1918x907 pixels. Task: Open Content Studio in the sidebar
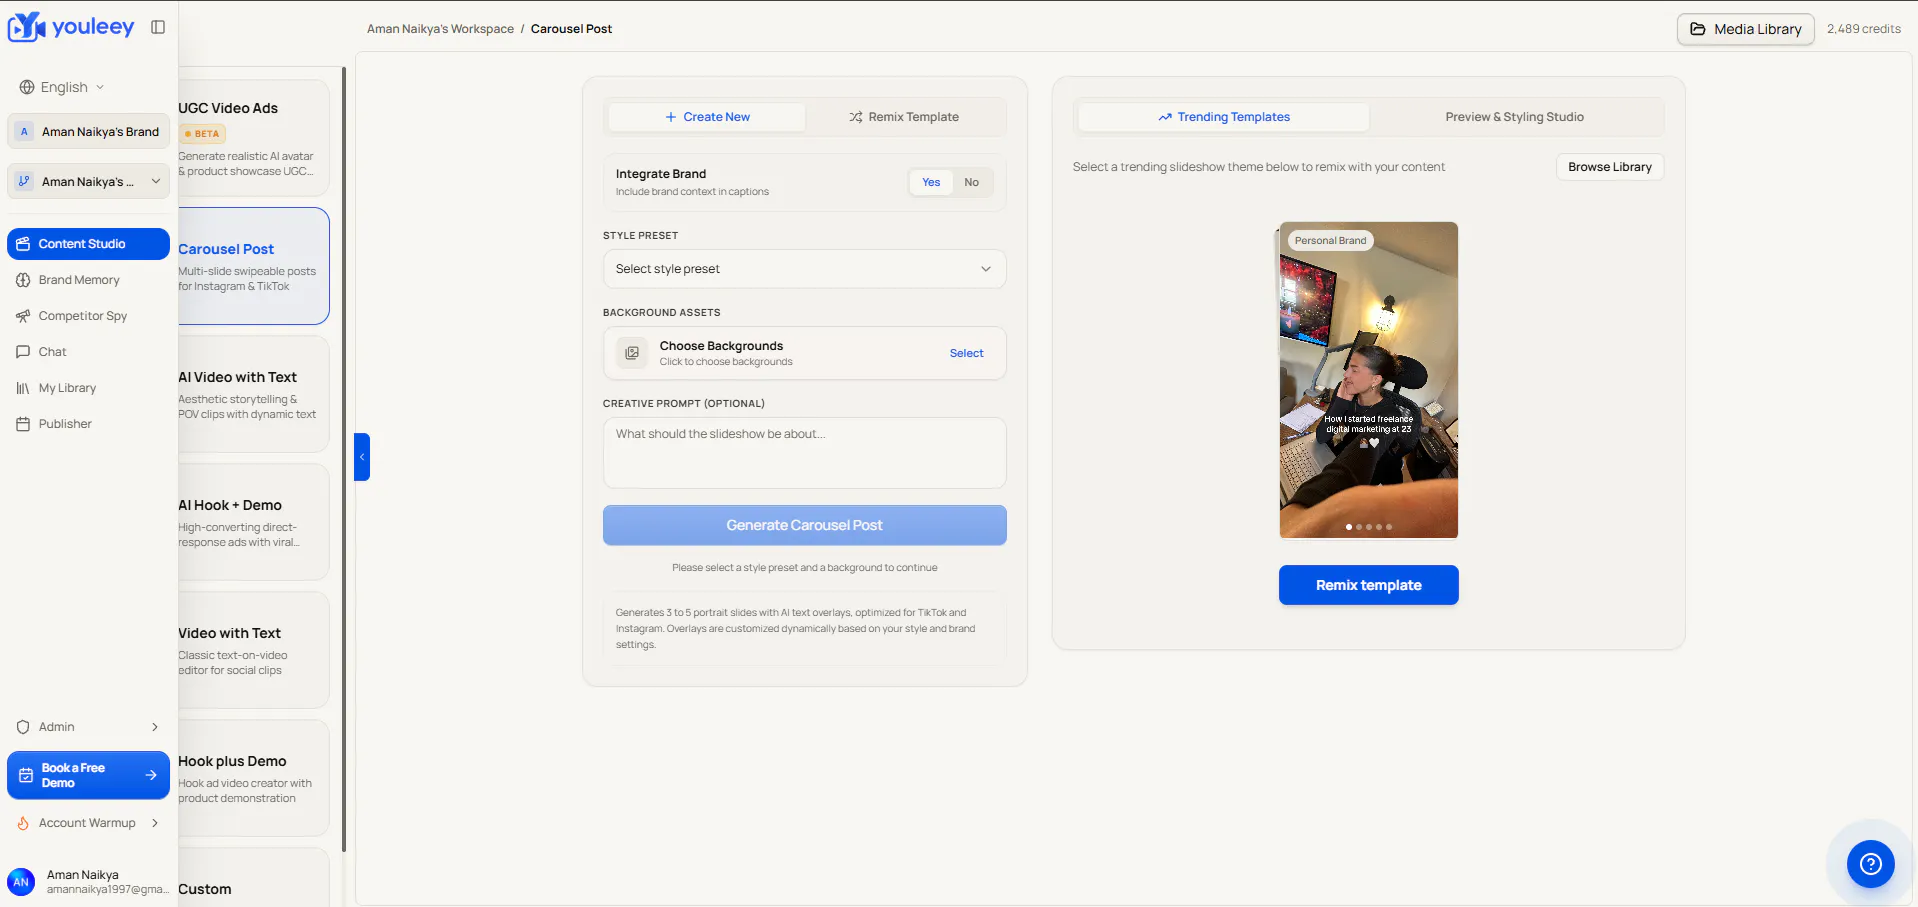[89, 244]
